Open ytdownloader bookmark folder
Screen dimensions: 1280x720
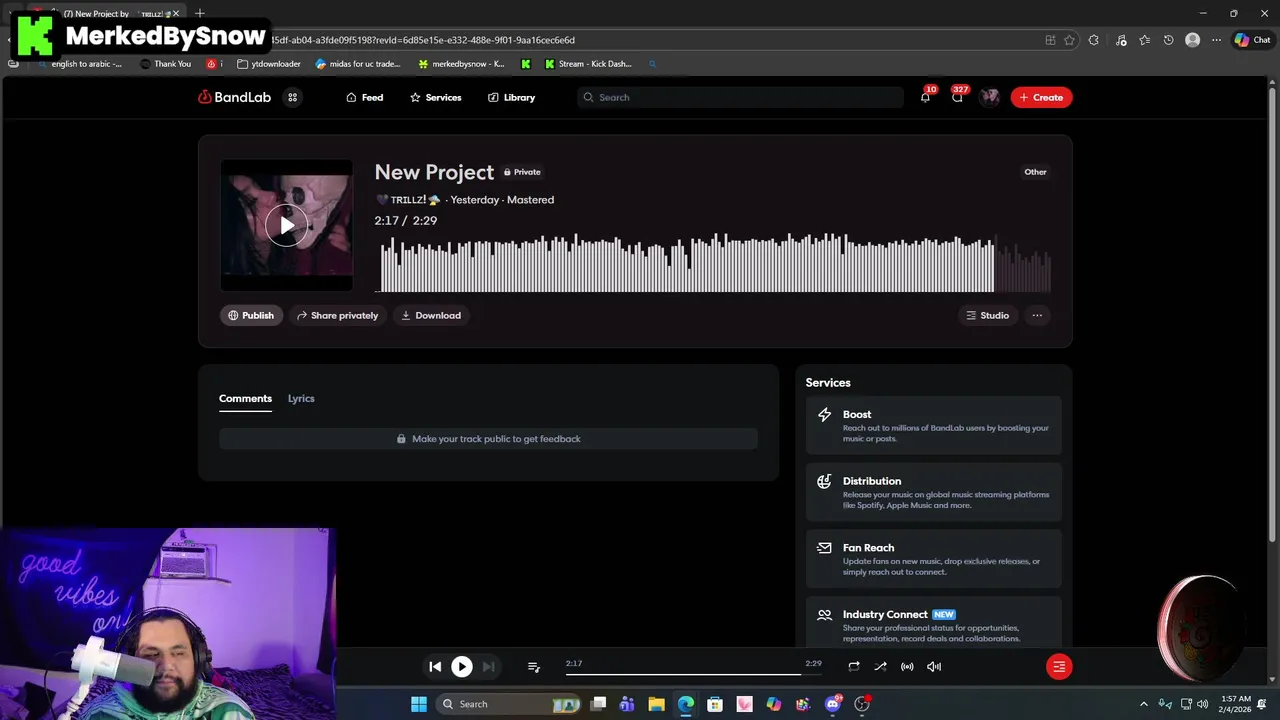pos(269,64)
